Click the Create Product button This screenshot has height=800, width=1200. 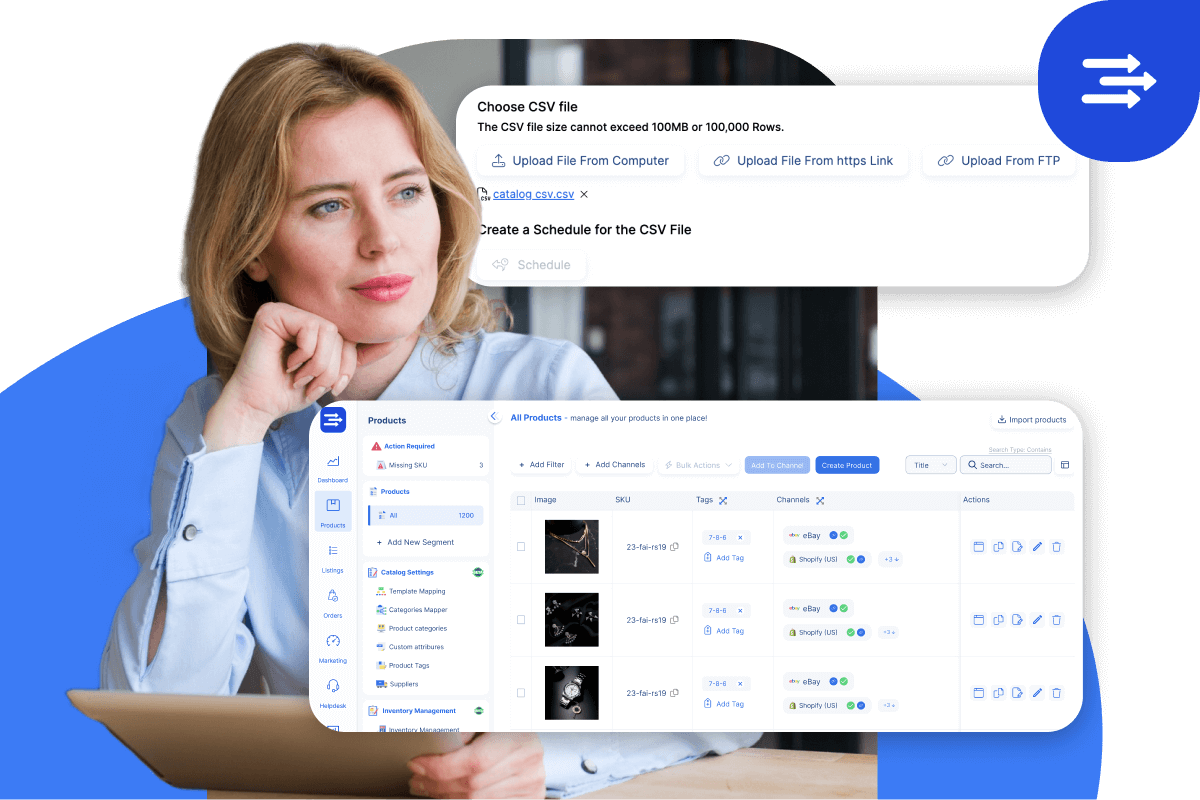(x=847, y=464)
